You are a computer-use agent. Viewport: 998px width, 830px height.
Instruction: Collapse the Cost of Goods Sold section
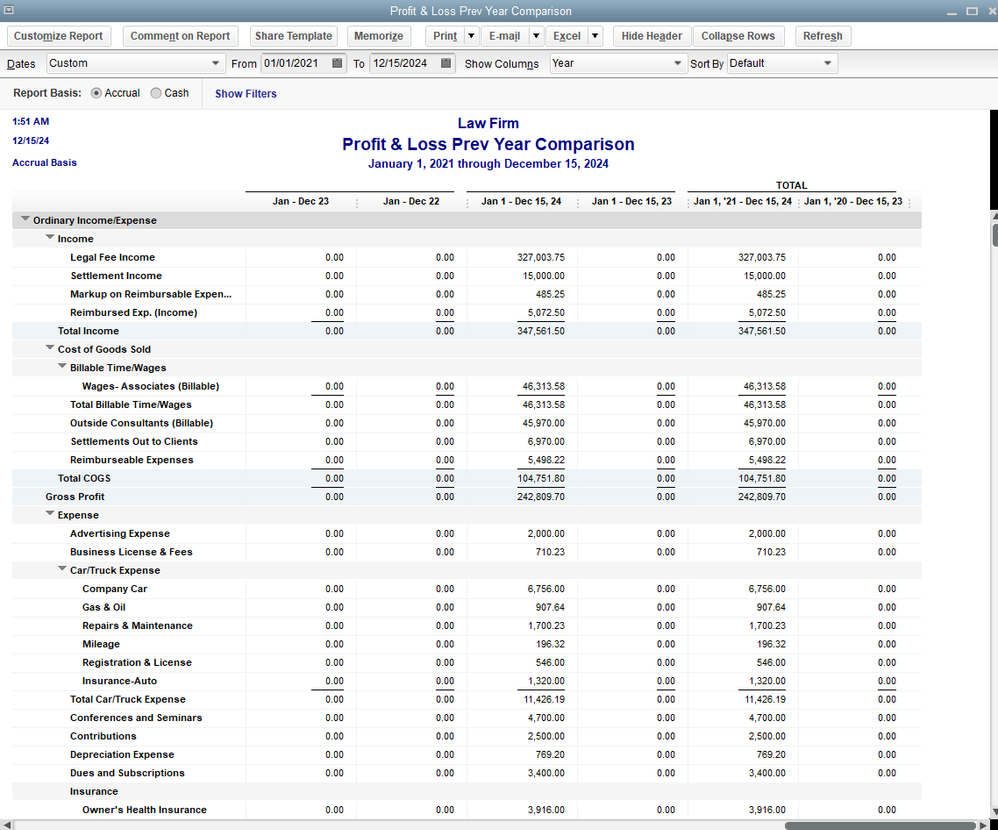coord(49,349)
